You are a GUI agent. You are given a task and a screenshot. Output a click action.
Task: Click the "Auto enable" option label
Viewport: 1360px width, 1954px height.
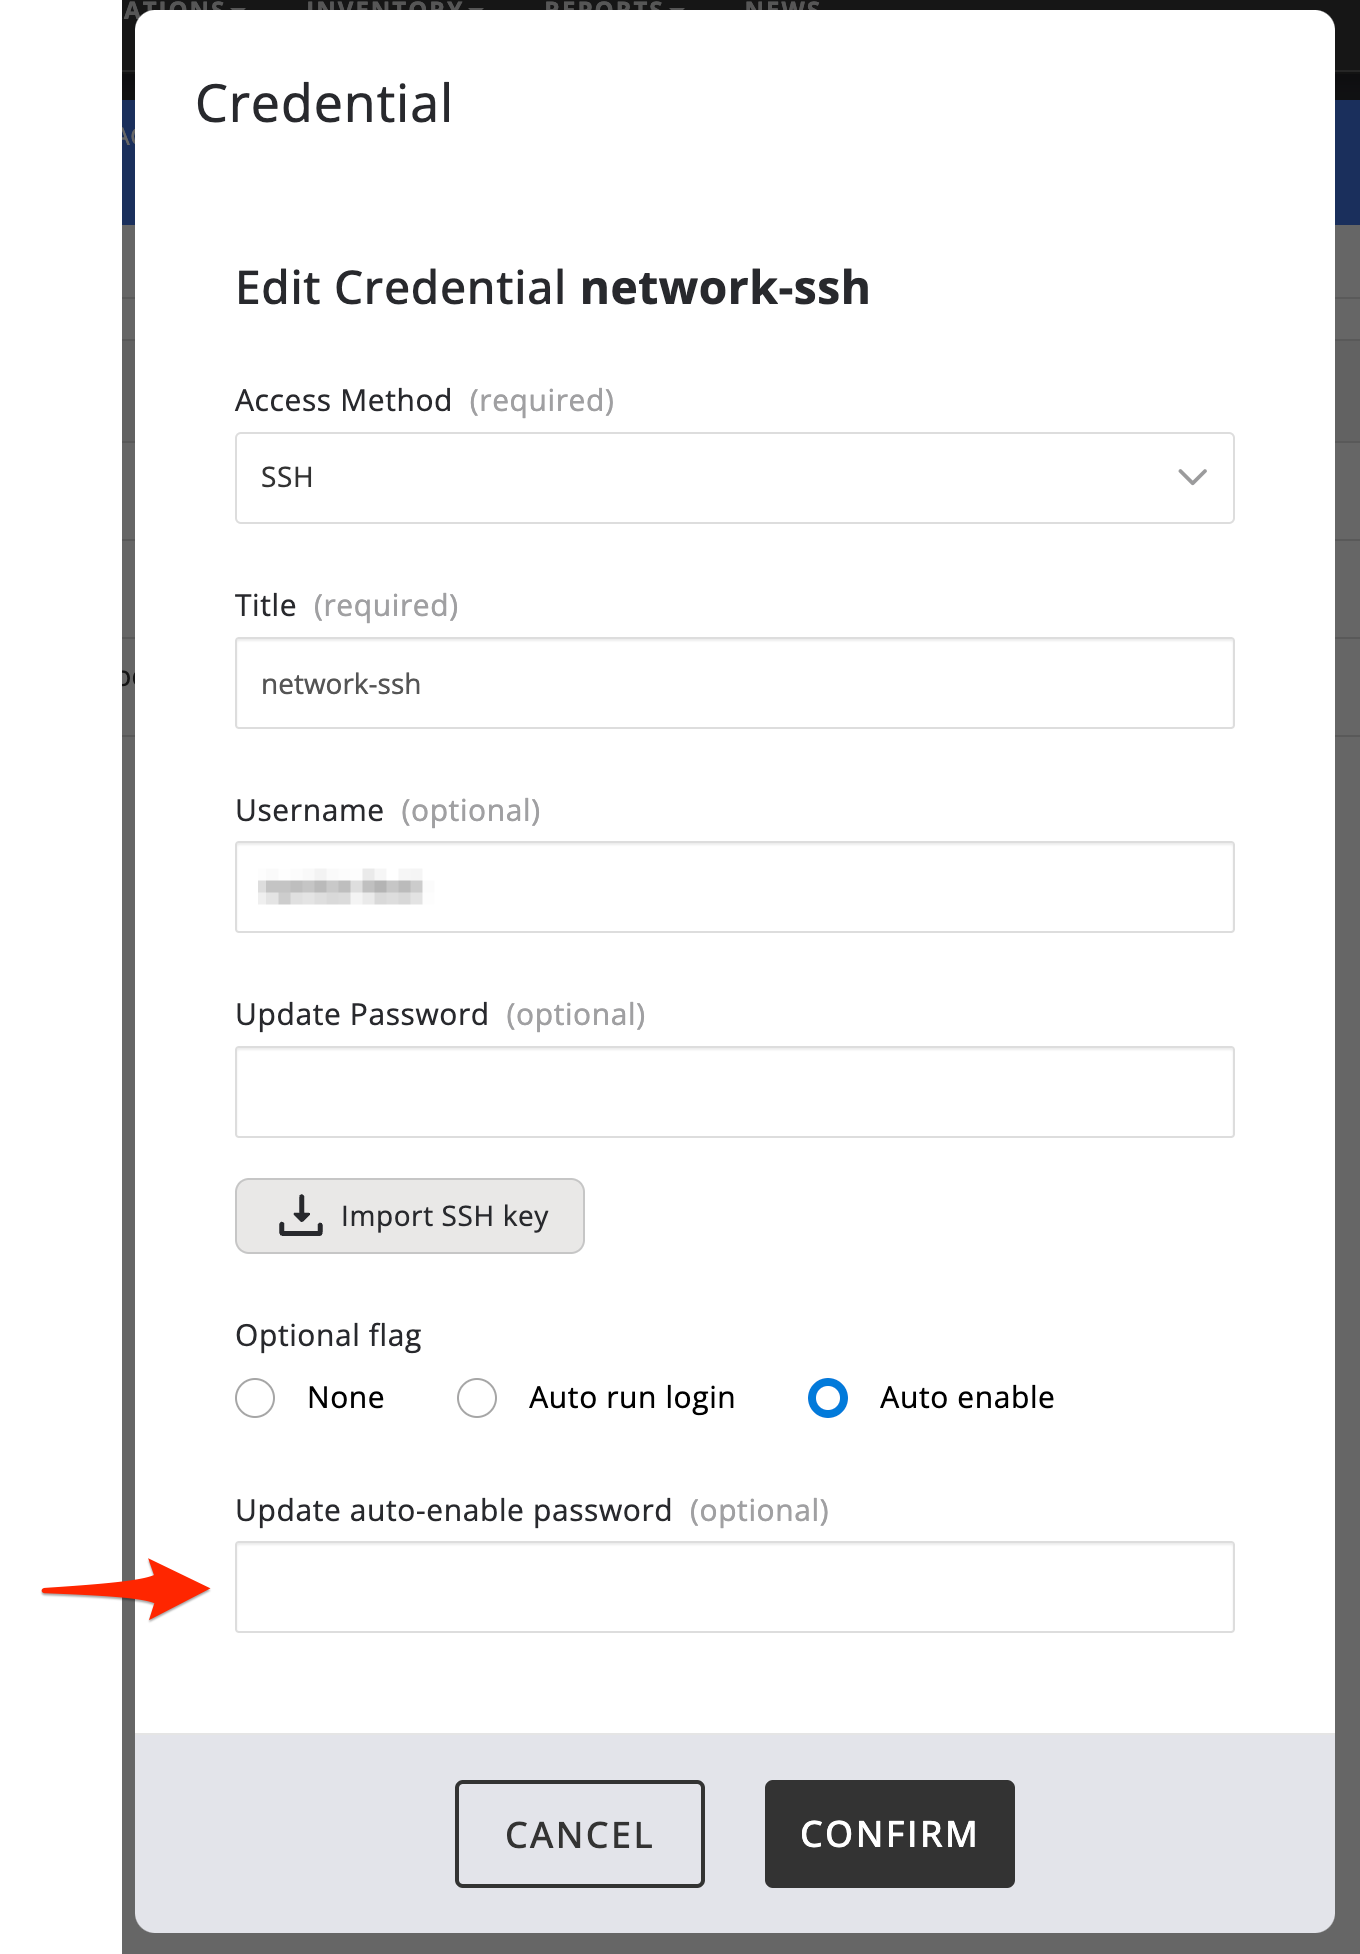[966, 1398]
